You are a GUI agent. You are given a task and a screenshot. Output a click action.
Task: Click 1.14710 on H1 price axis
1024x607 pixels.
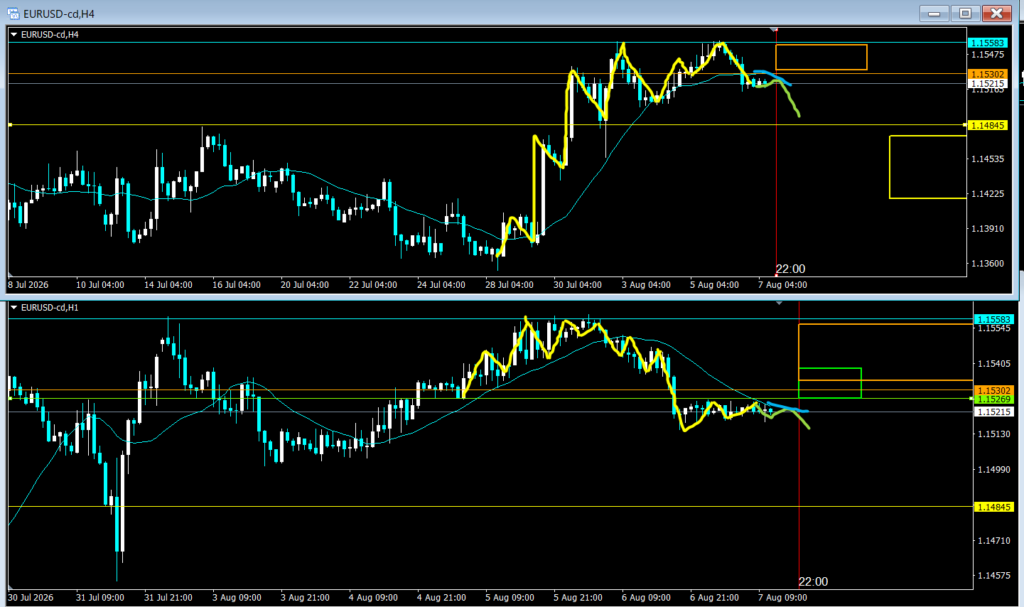(993, 540)
